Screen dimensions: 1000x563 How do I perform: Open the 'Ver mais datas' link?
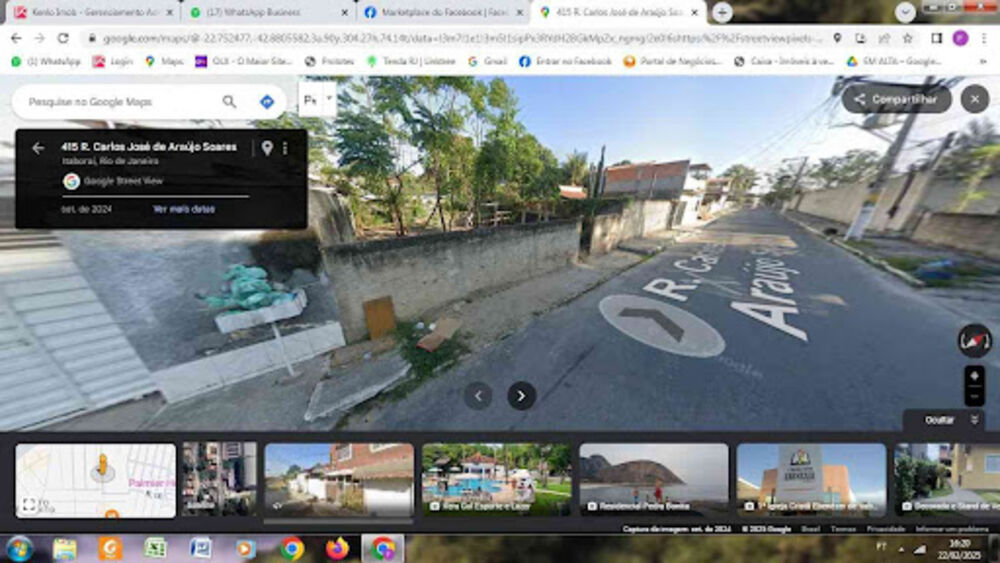point(184,209)
